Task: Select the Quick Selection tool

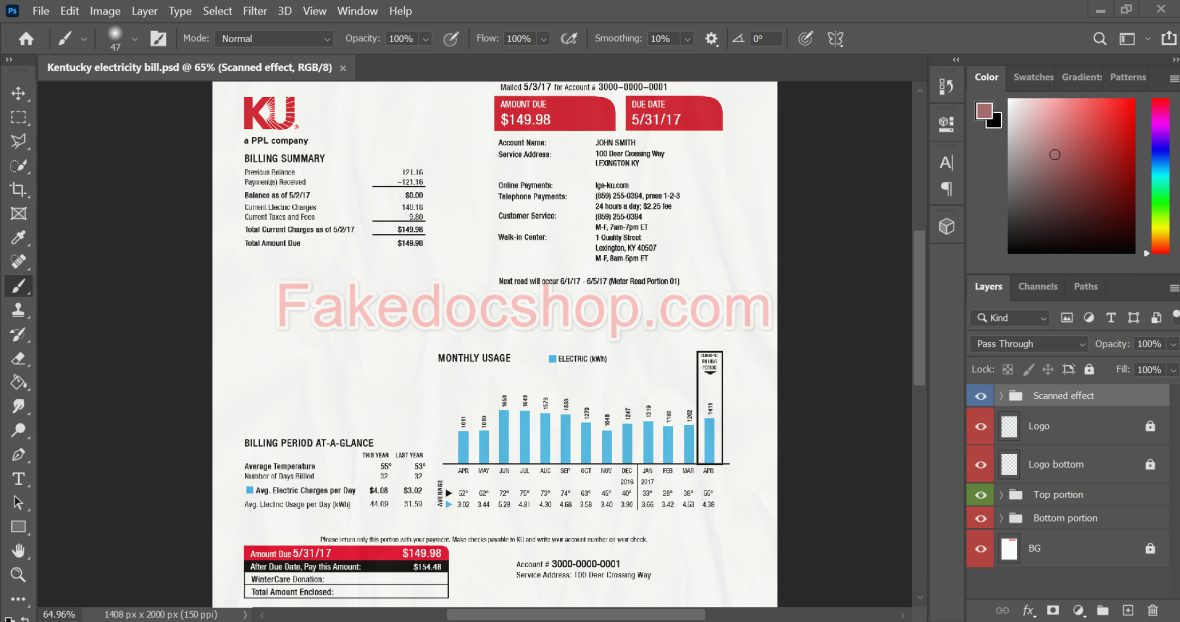Action: point(19,165)
